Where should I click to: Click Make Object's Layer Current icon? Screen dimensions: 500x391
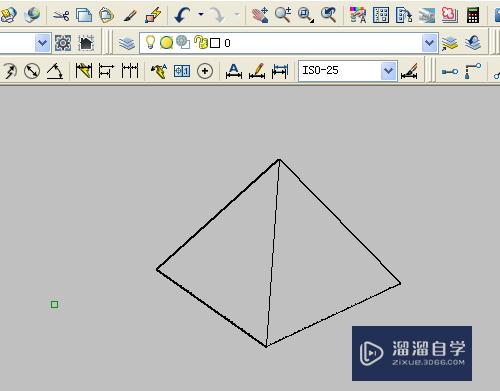coord(450,43)
